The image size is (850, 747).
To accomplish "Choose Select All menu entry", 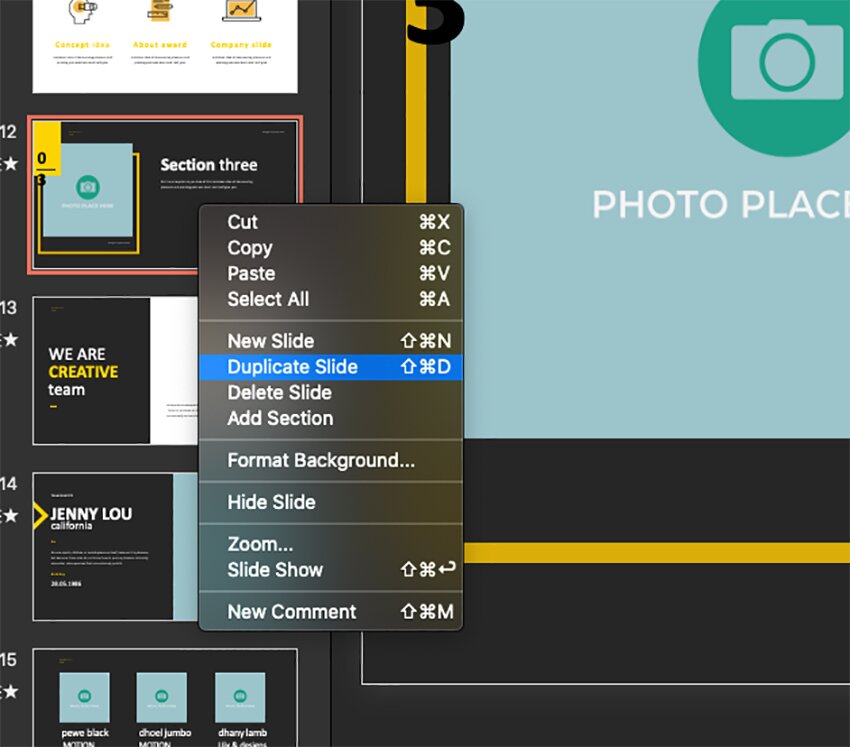I will (268, 299).
